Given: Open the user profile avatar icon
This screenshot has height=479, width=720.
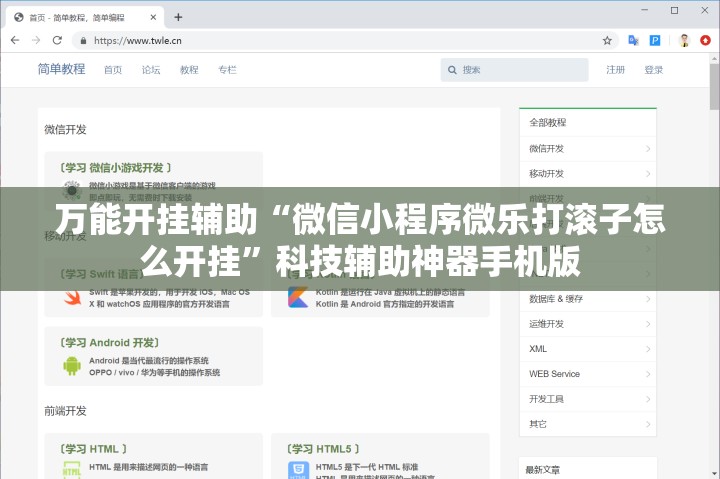Looking at the screenshot, I should click(x=684, y=40).
